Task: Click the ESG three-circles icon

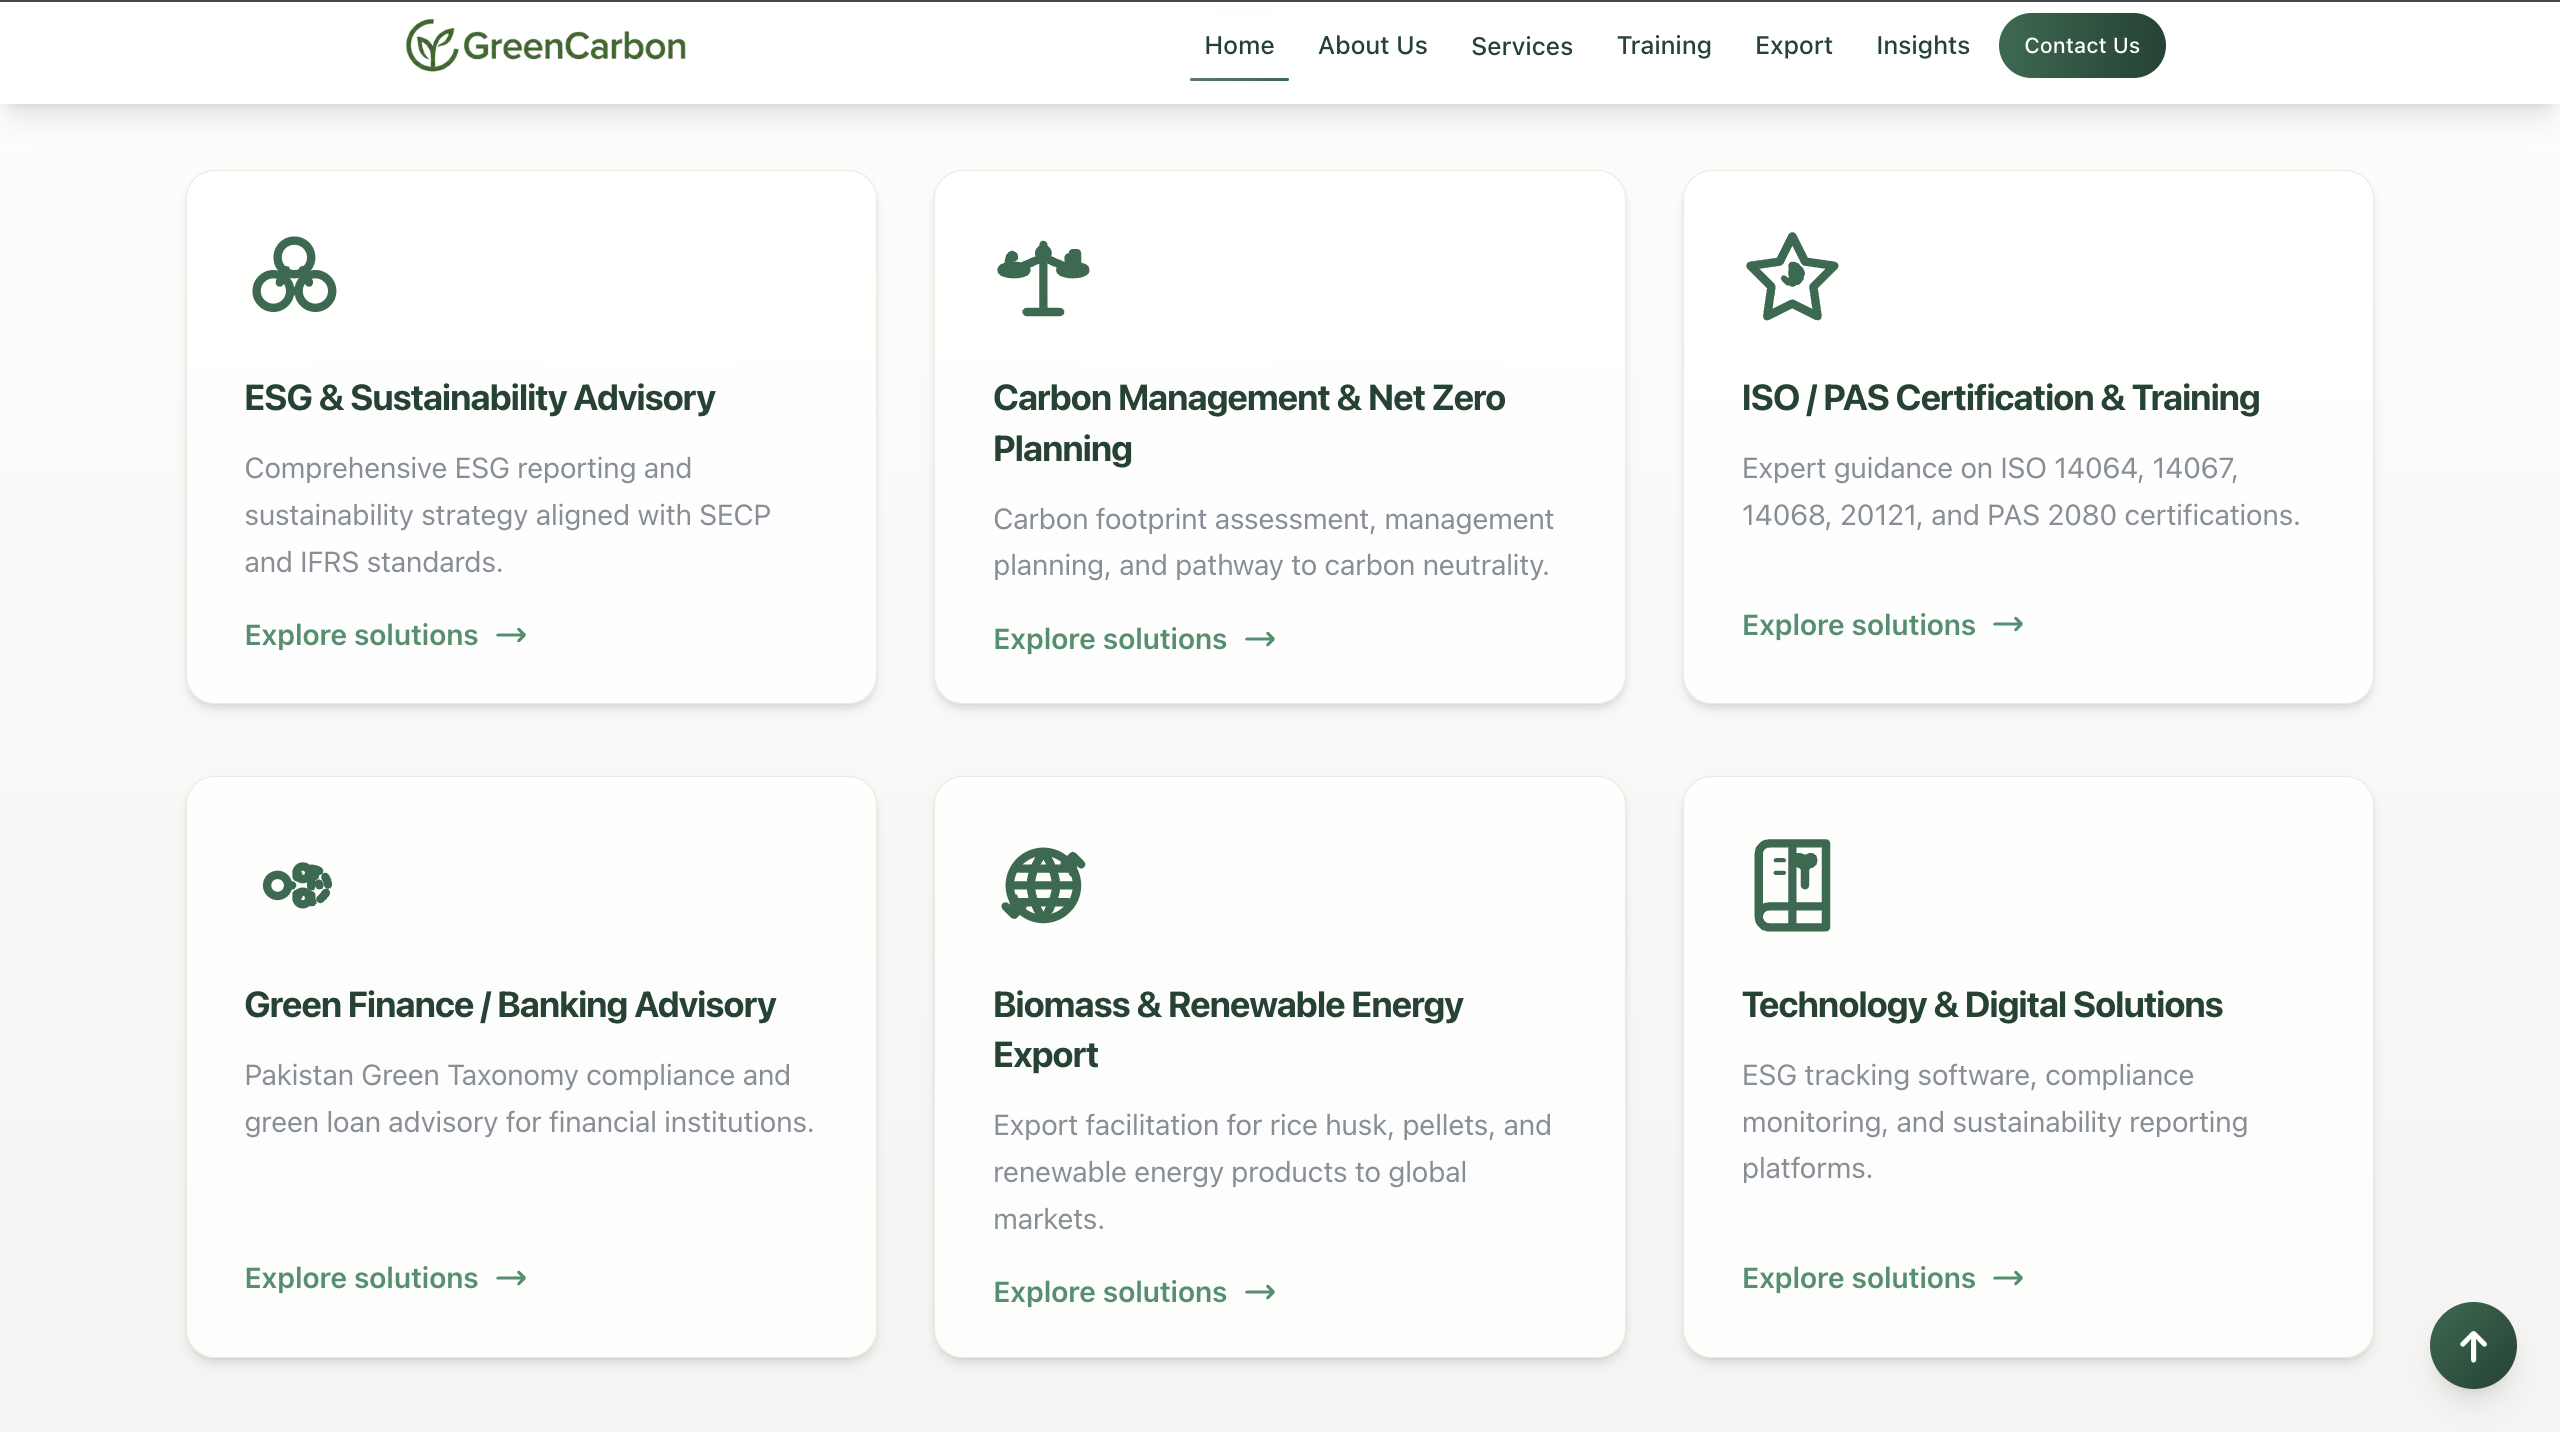Action: click(x=294, y=275)
